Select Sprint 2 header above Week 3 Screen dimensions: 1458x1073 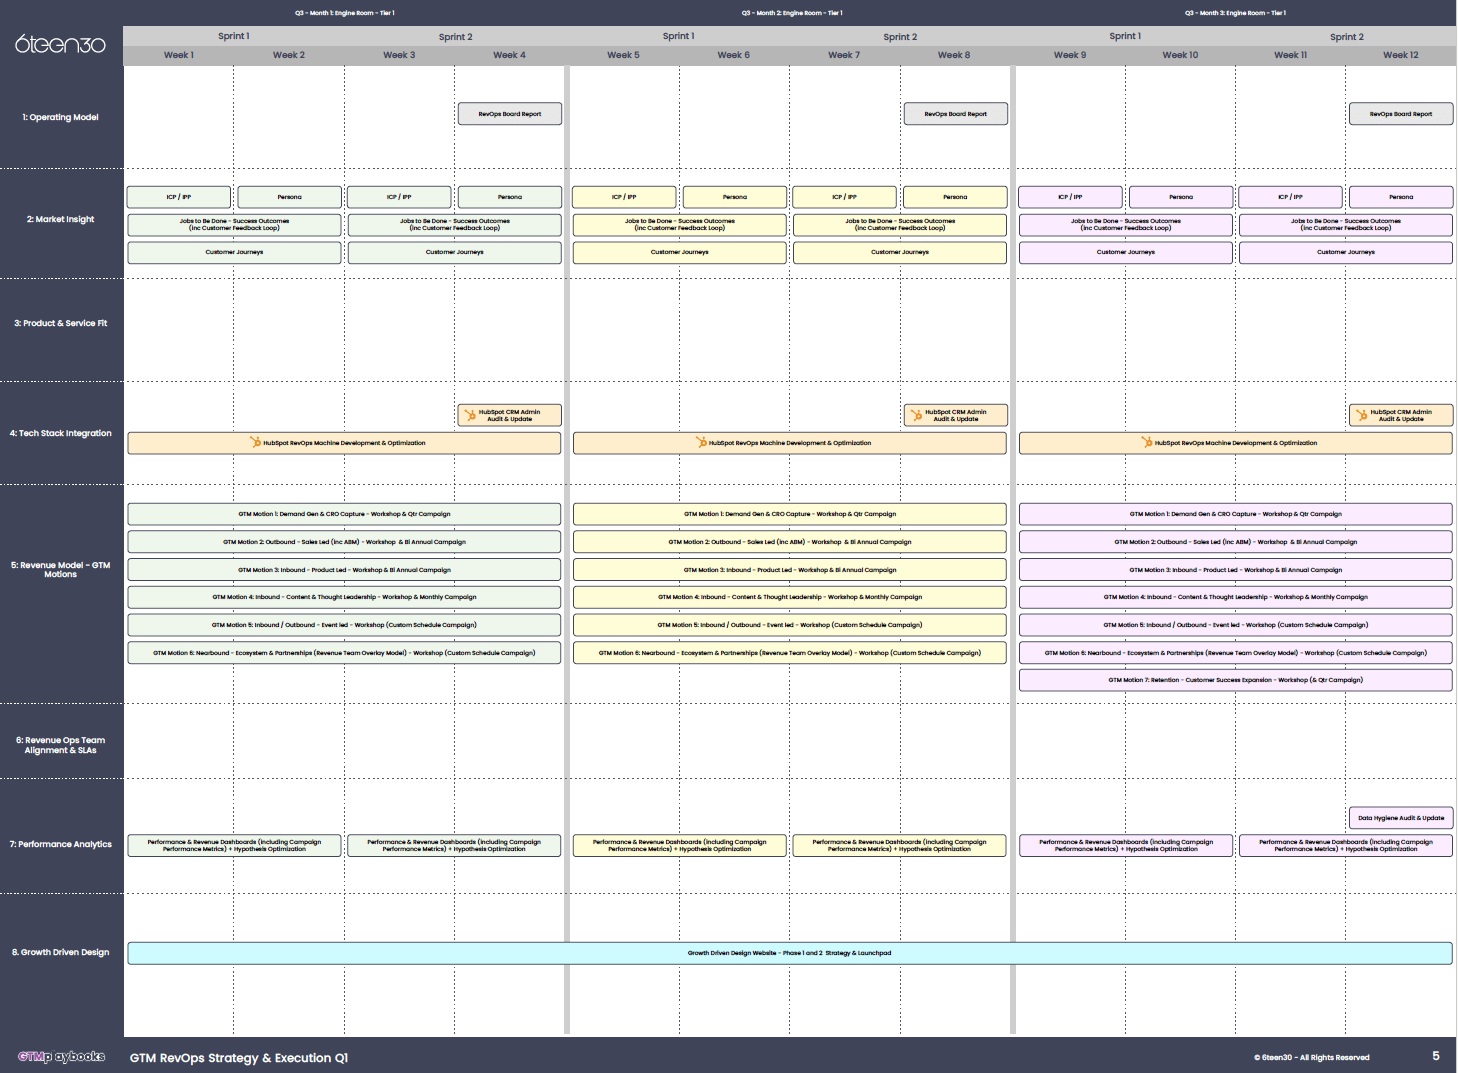[455, 37]
